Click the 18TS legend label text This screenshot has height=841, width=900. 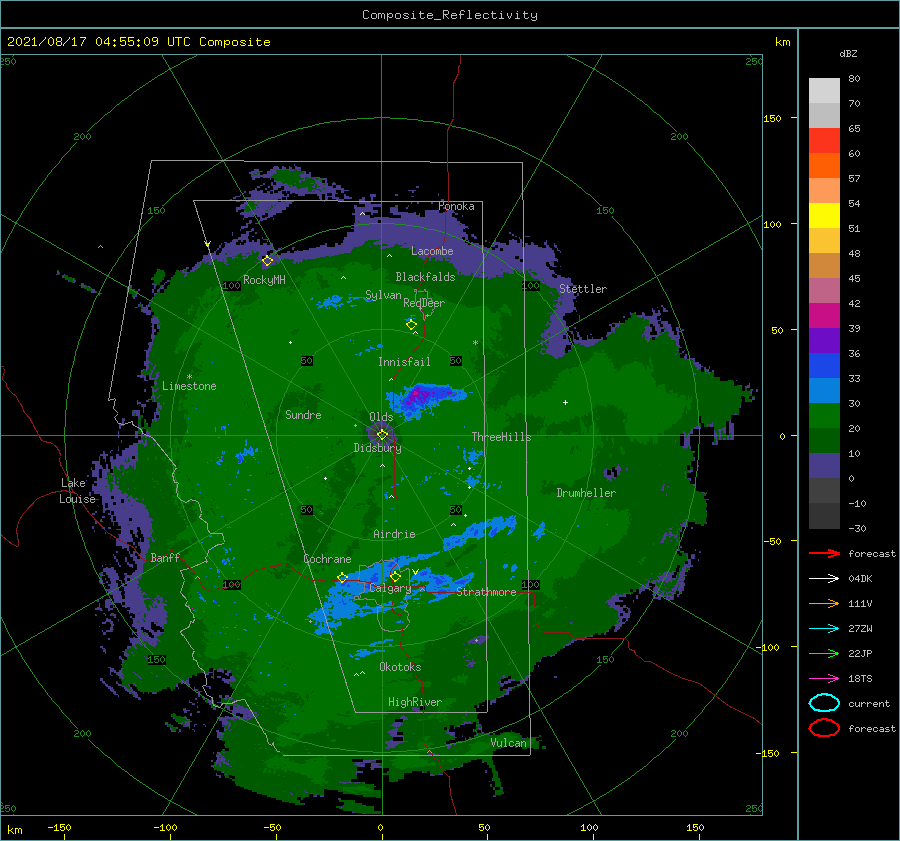[x=860, y=679]
